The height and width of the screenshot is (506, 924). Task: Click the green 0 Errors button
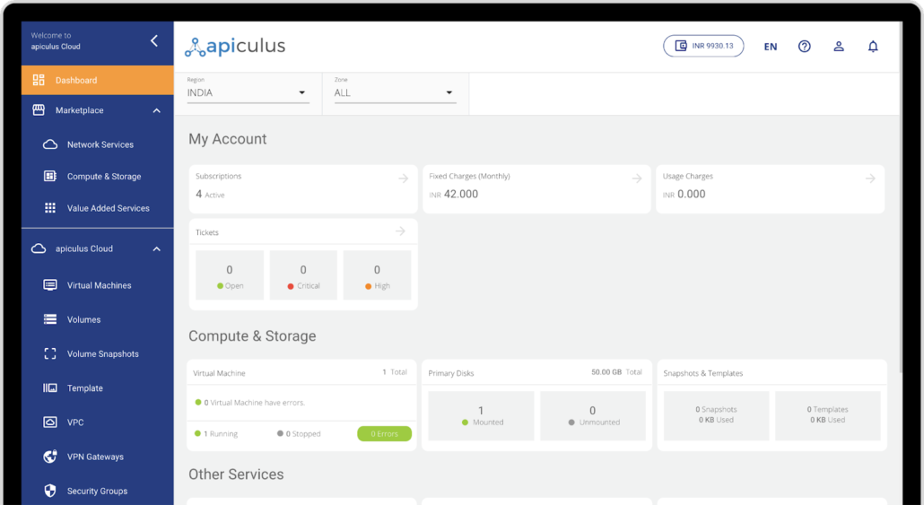[384, 434]
